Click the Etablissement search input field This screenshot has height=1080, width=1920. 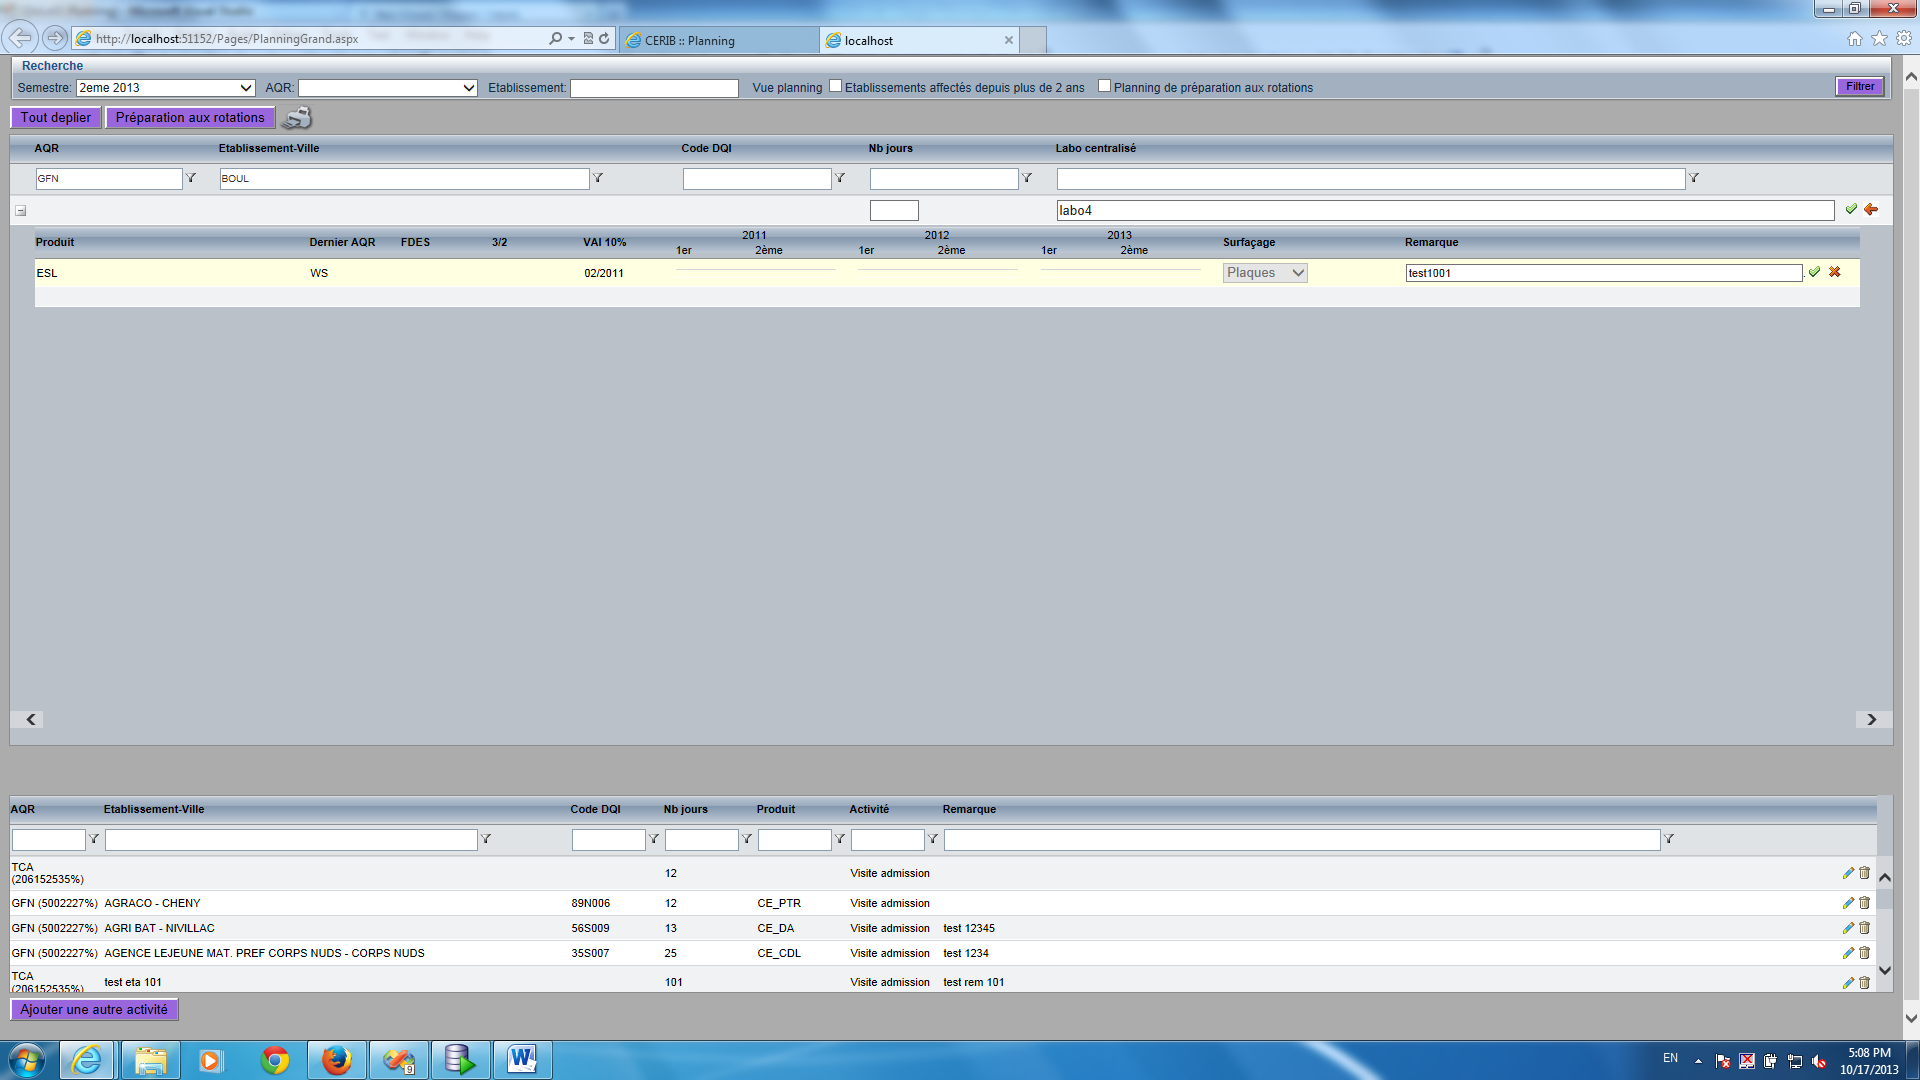pos(654,88)
